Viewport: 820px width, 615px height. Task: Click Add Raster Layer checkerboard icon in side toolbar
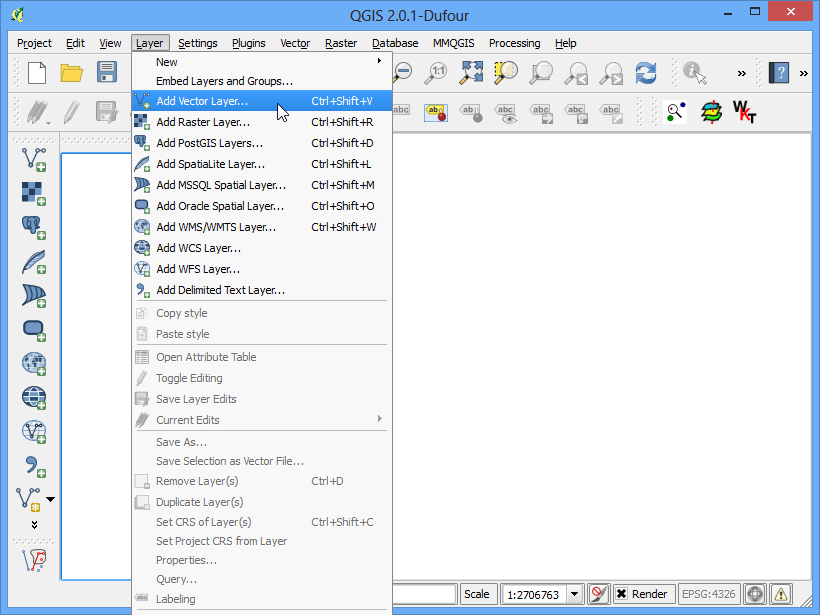point(34,194)
